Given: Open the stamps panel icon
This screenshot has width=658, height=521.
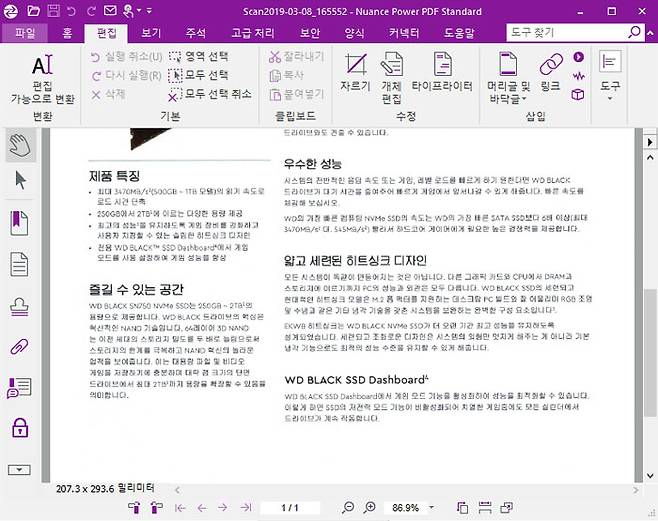Looking at the screenshot, I should click(x=19, y=306).
